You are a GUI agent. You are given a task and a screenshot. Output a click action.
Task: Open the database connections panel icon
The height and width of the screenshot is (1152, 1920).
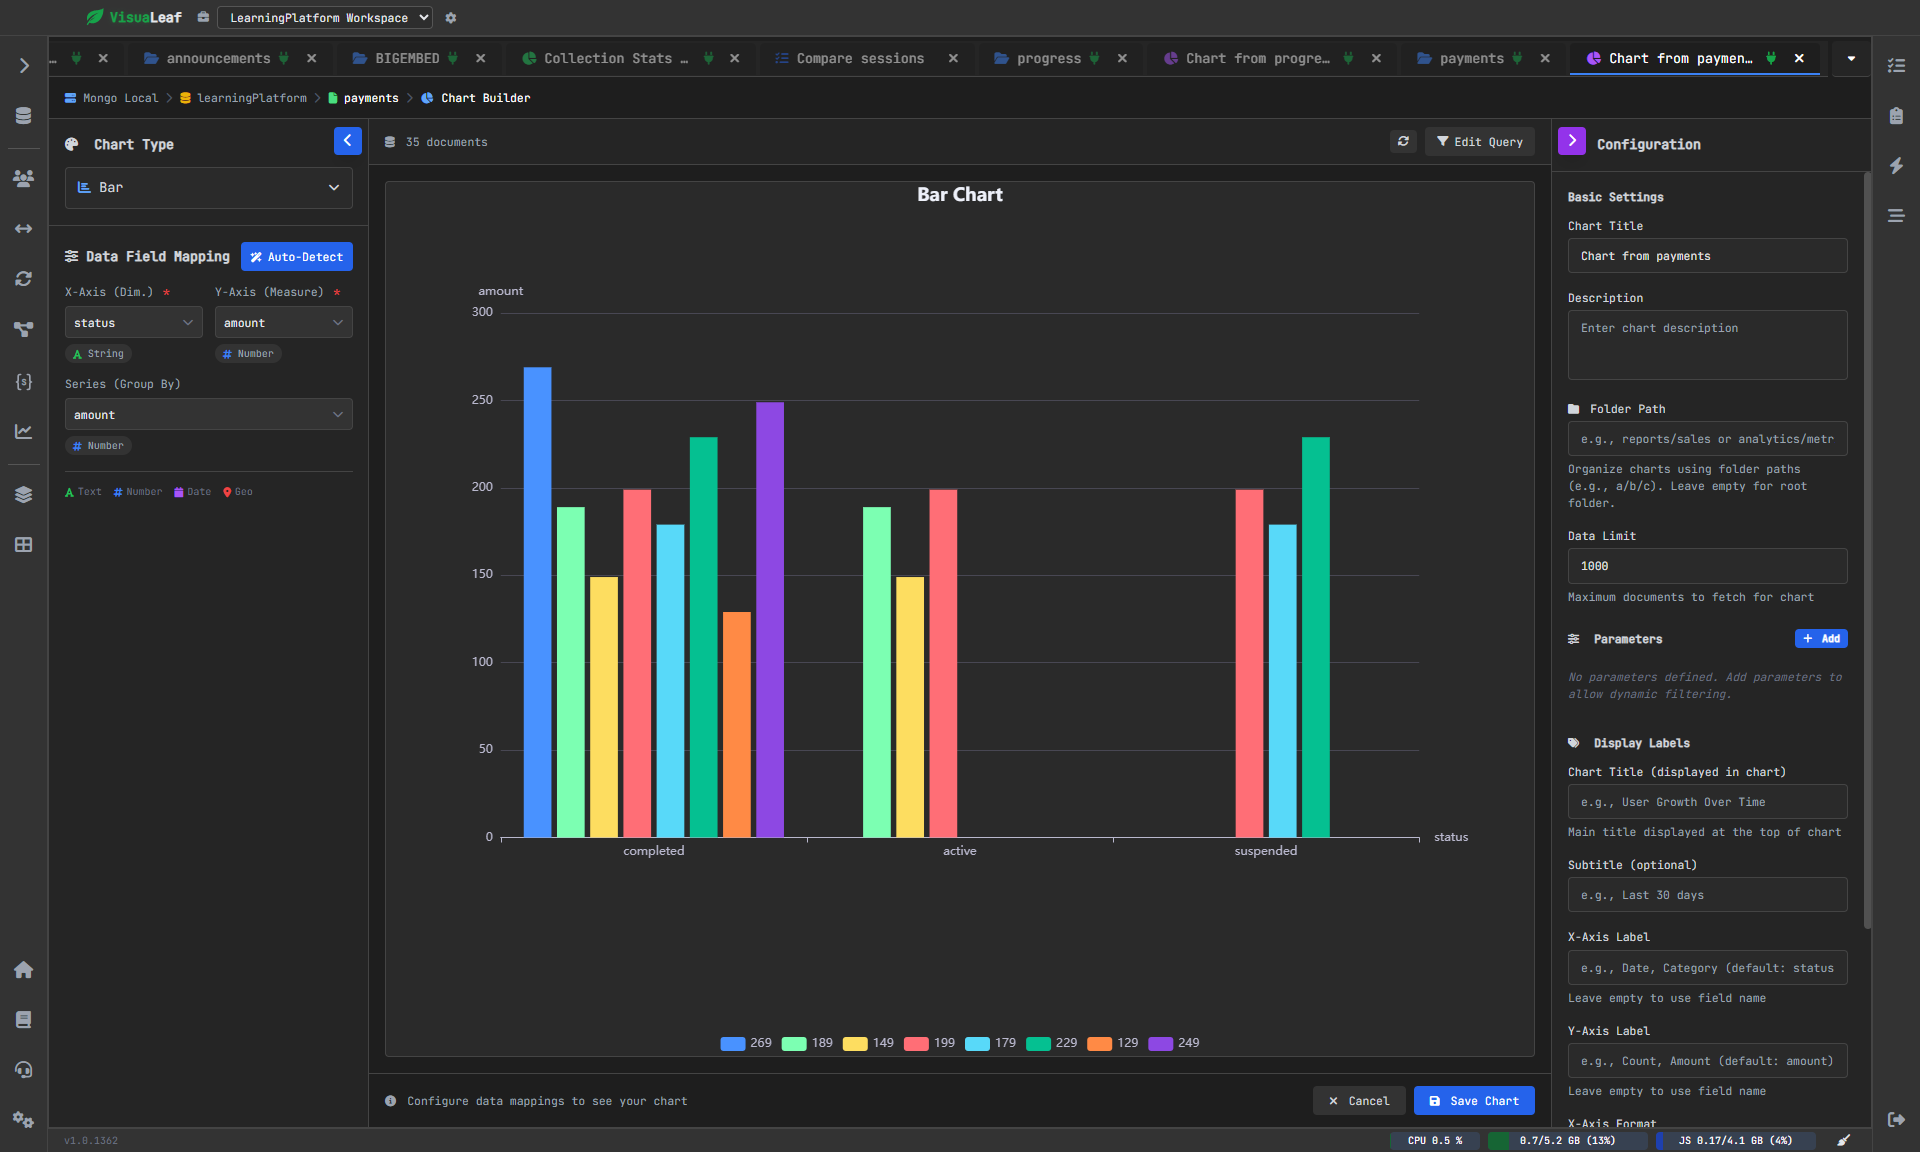coord(23,115)
